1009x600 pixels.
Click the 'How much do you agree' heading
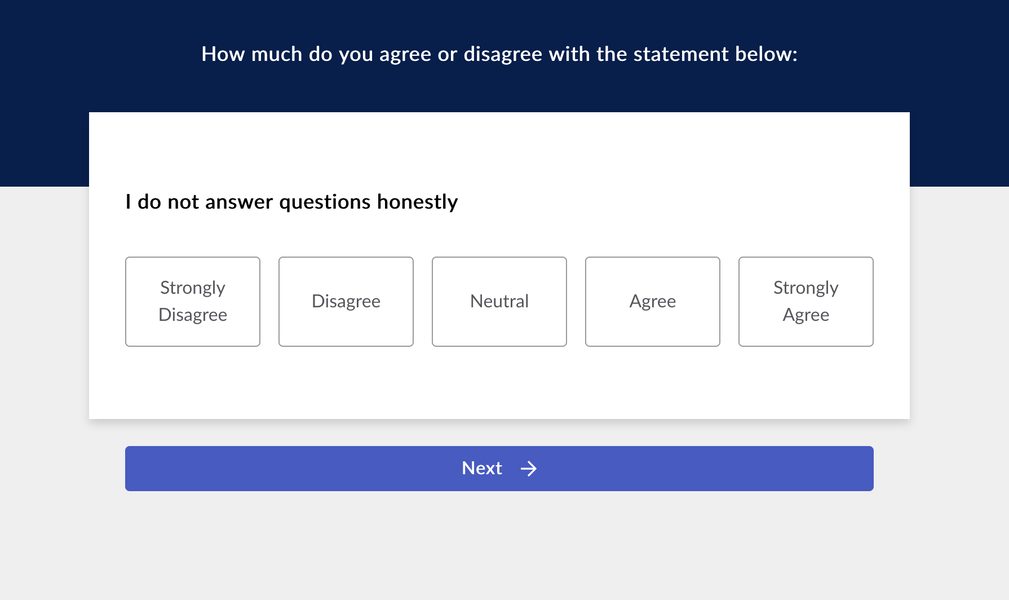(x=499, y=54)
